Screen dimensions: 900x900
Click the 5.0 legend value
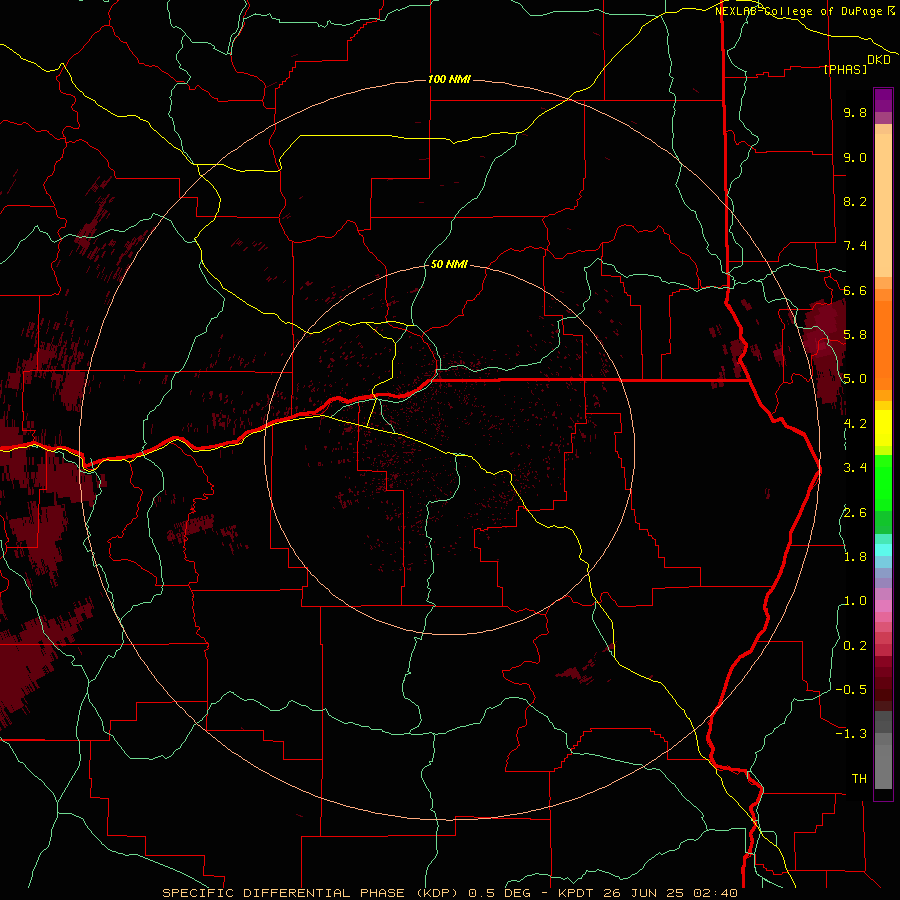(855, 379)
